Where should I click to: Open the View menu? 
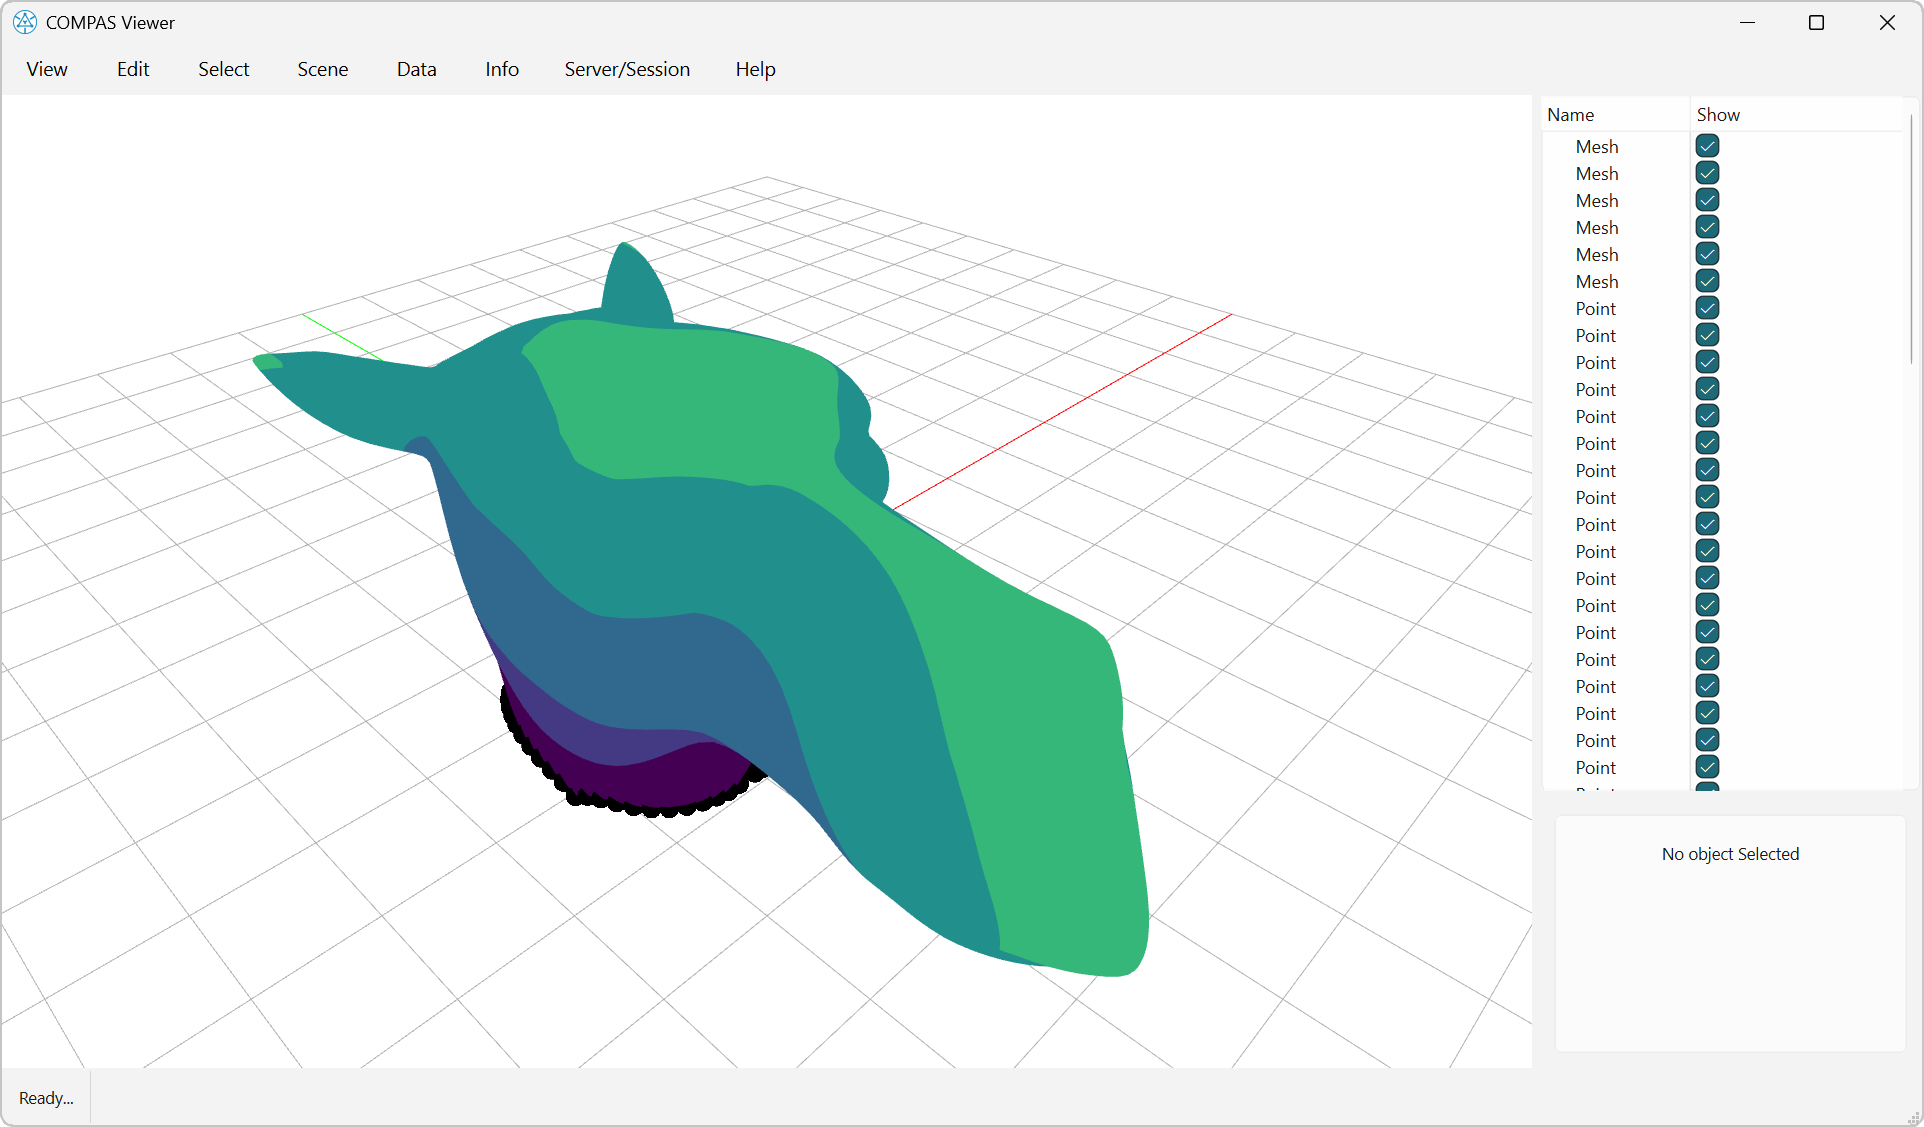pyautogui.click(x=46, y=69)
